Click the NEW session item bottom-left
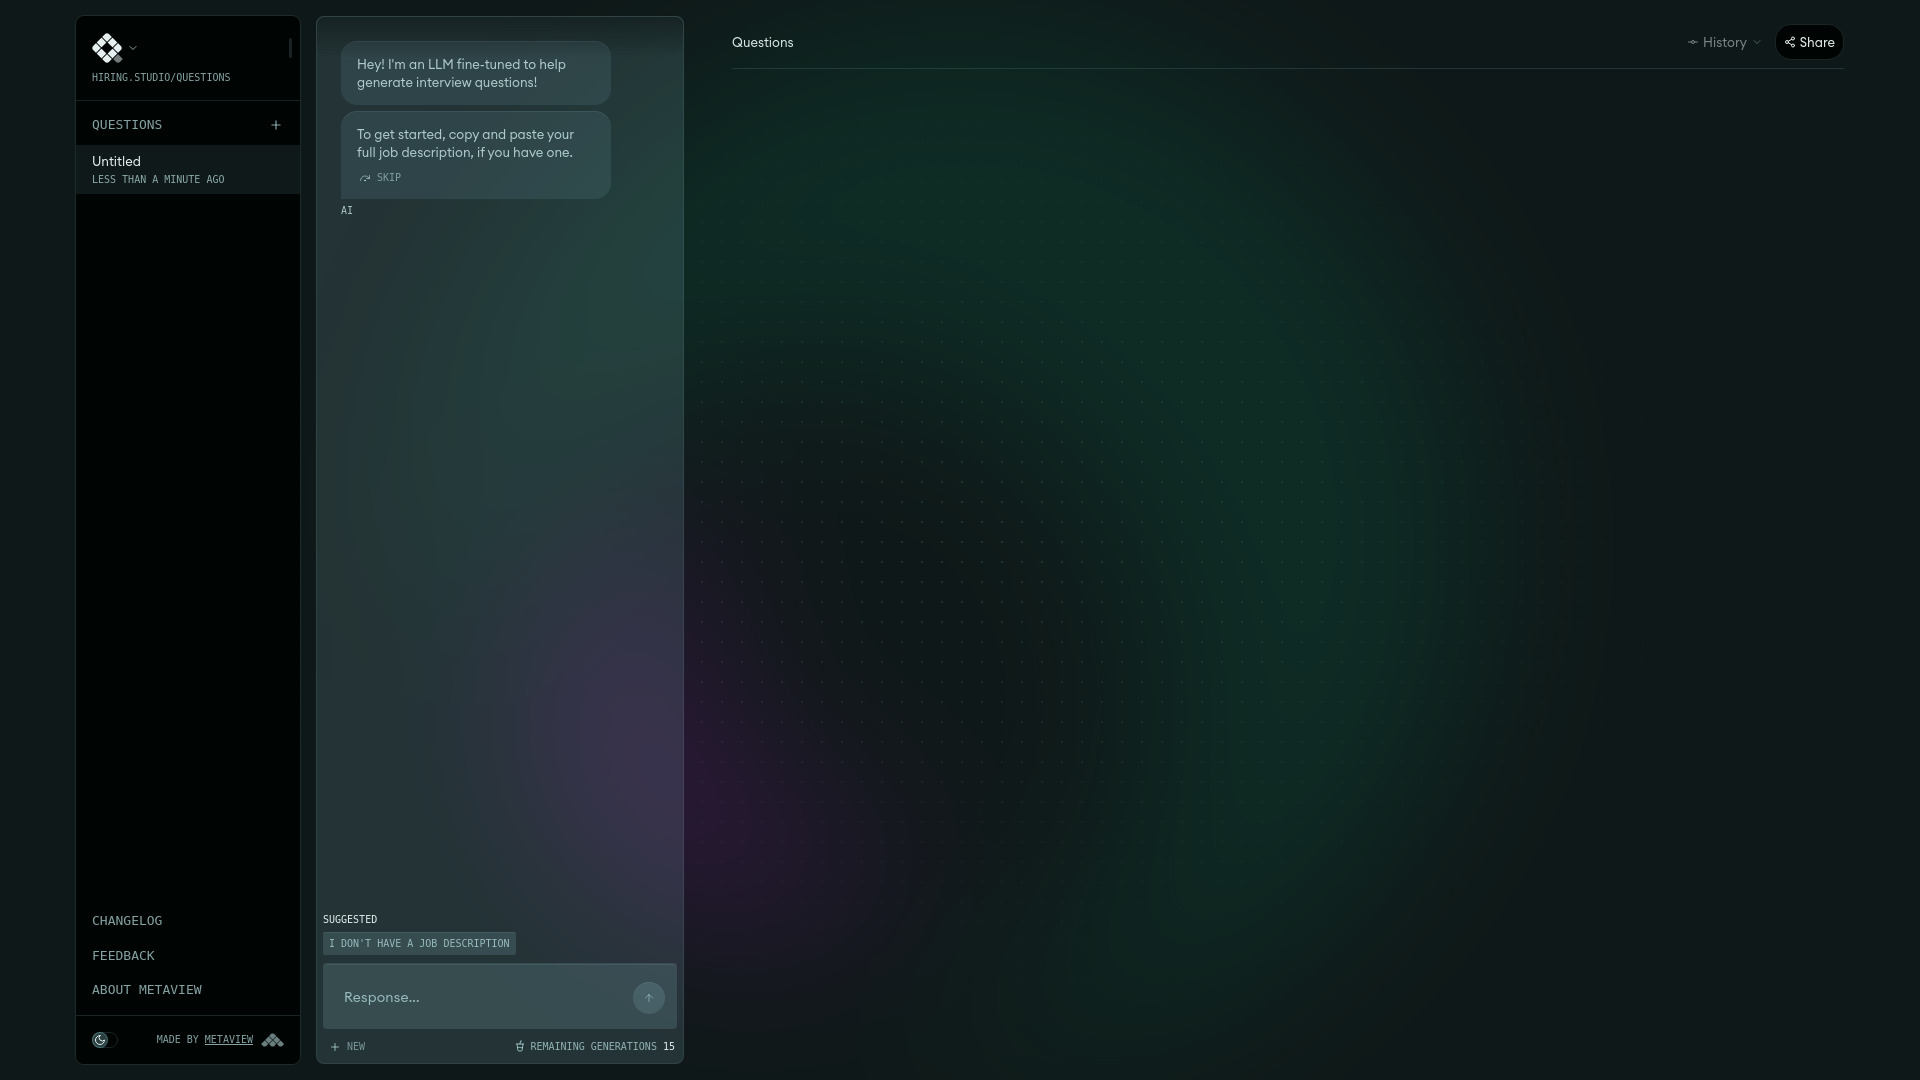This screenshot has width=1920, height=1080. click(x=347, y=1046)
